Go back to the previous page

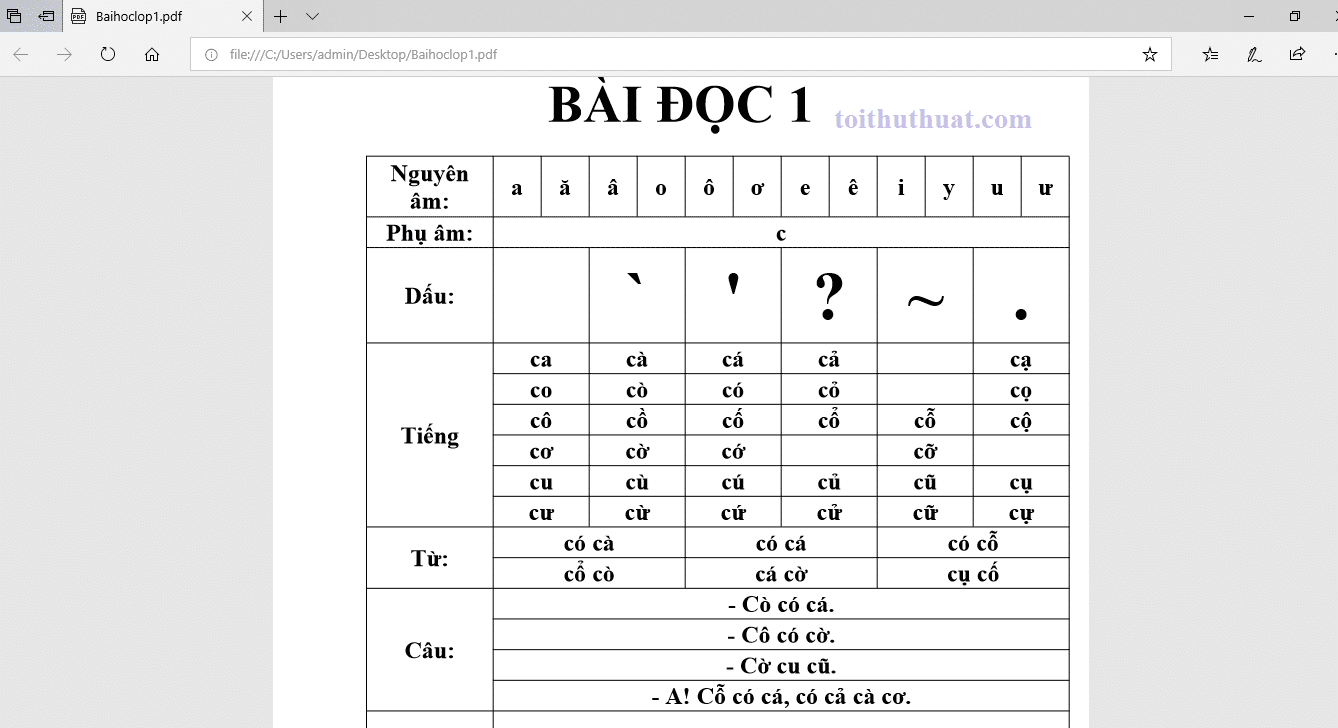tap(20, 54)
